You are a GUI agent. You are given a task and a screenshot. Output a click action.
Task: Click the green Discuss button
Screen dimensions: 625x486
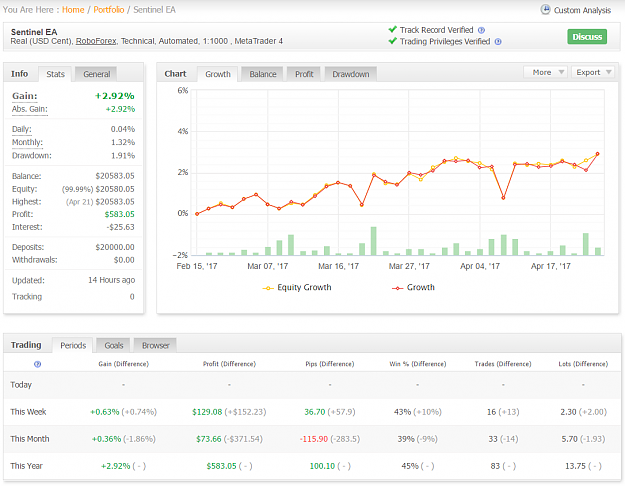pyautogui.click(x=587, y=37)
